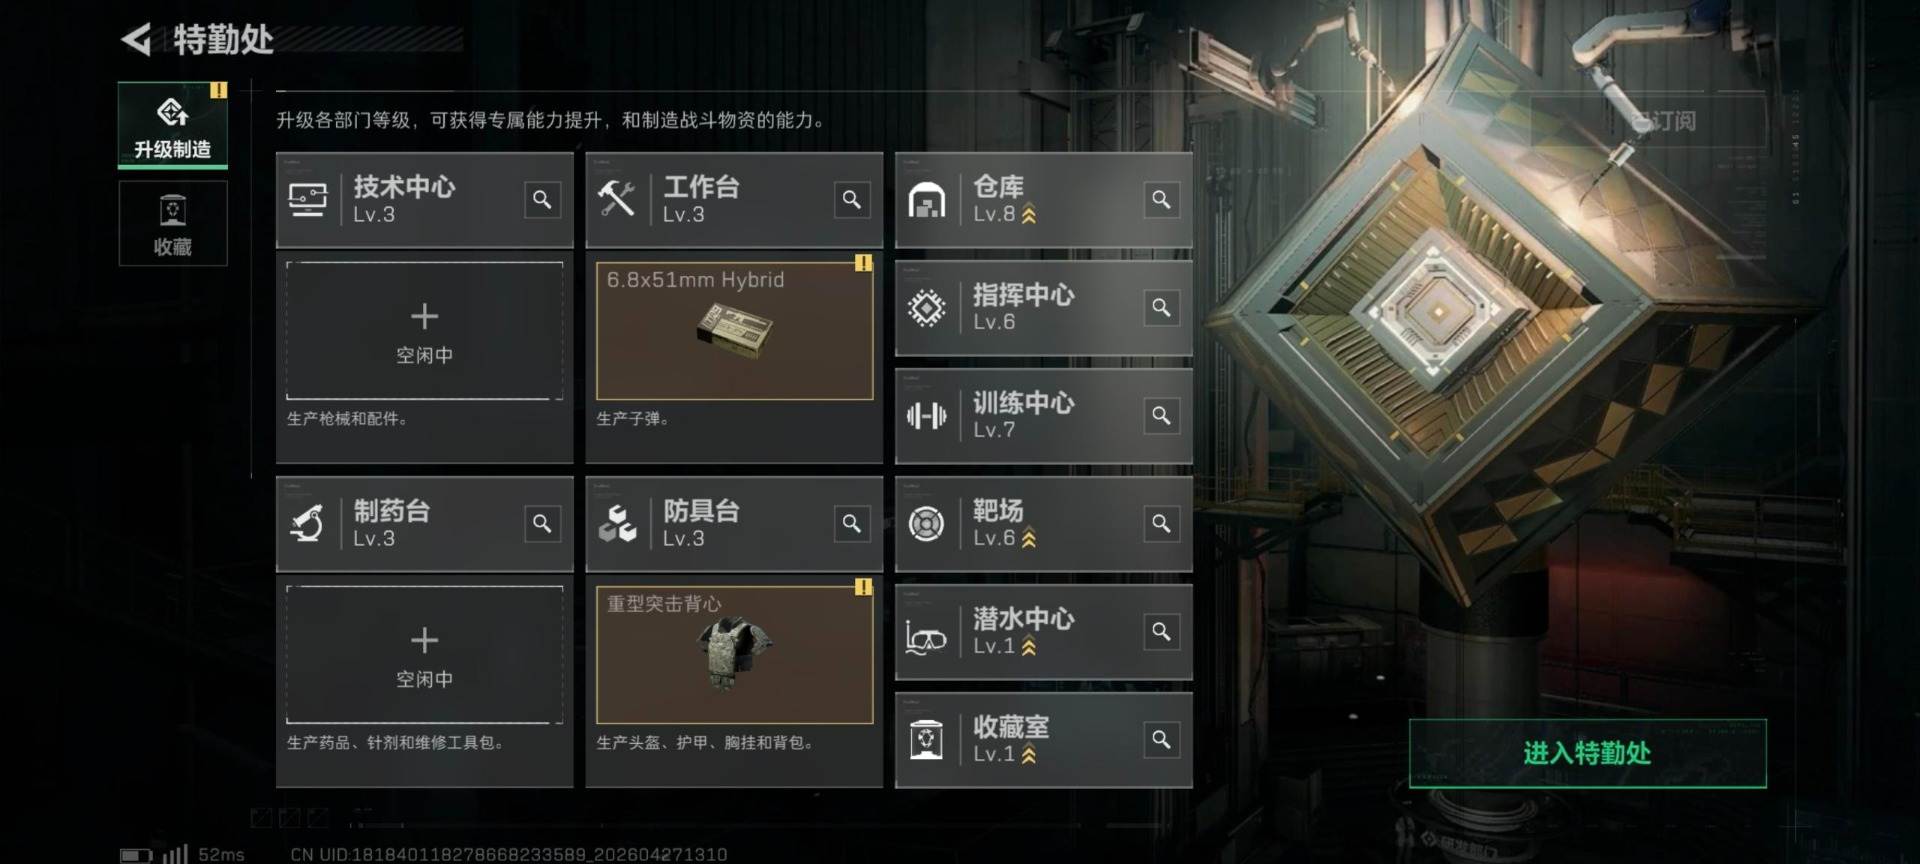Image resolution: width=1920 pixels, height=864 pixels.
Task: Open magnifier details for 工作台
Action: (851, 199)
